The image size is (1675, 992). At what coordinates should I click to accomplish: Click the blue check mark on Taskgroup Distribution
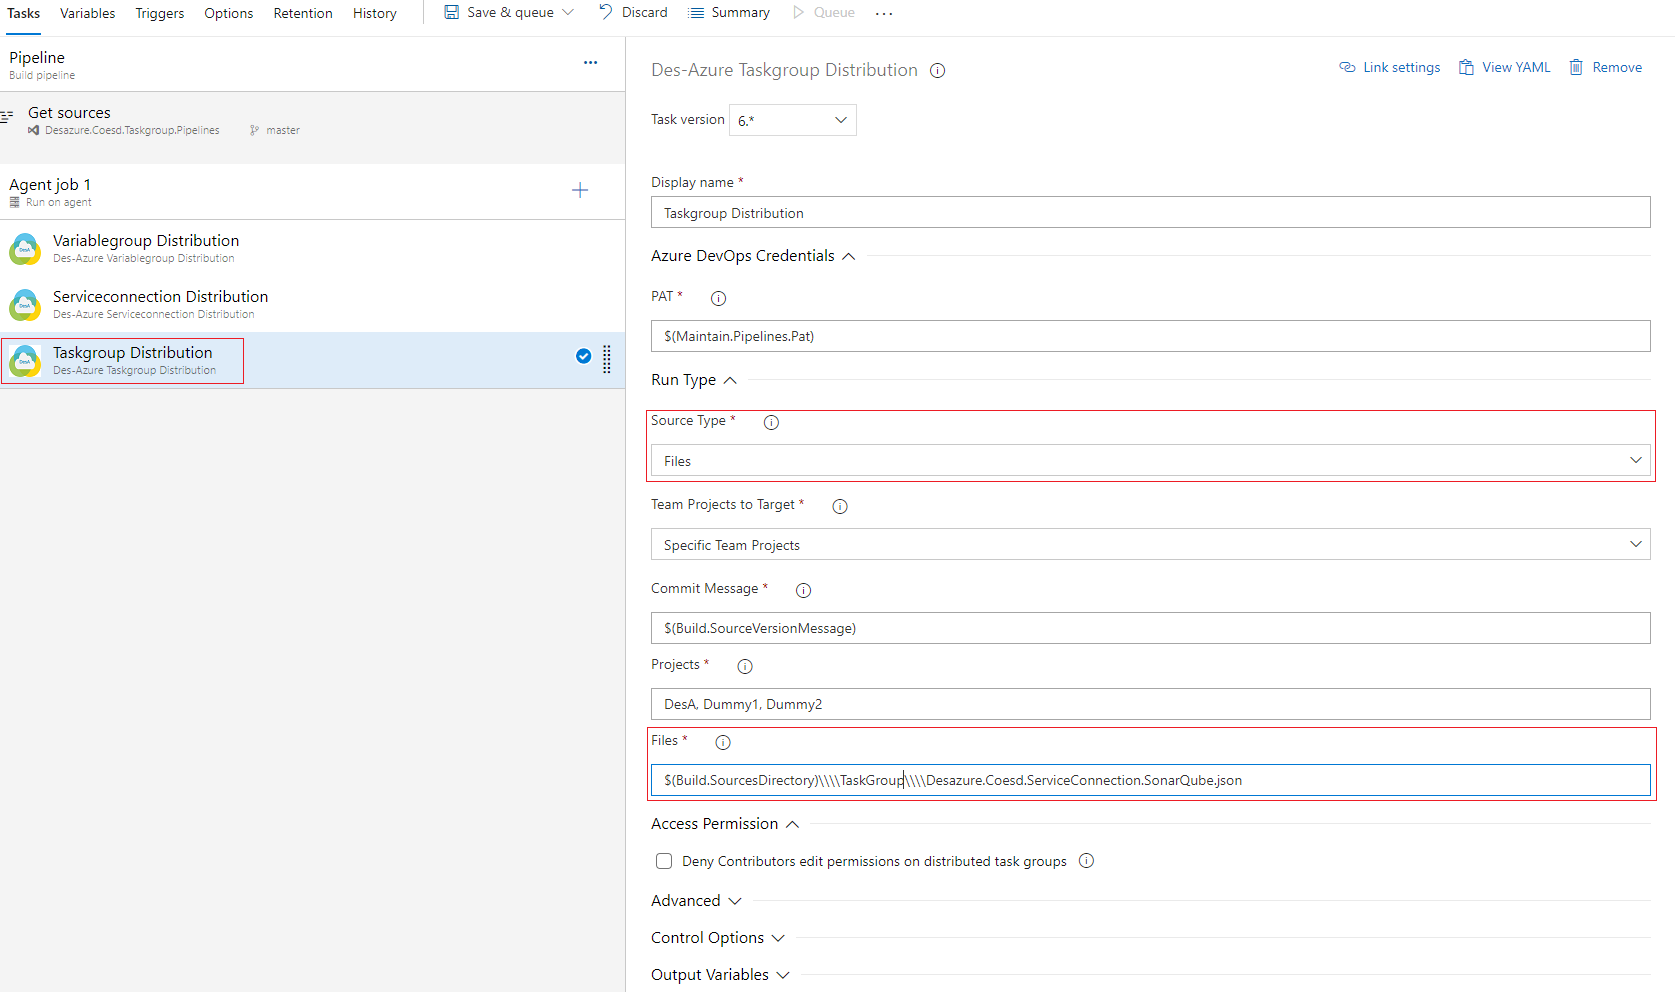[x=584, y=356]
